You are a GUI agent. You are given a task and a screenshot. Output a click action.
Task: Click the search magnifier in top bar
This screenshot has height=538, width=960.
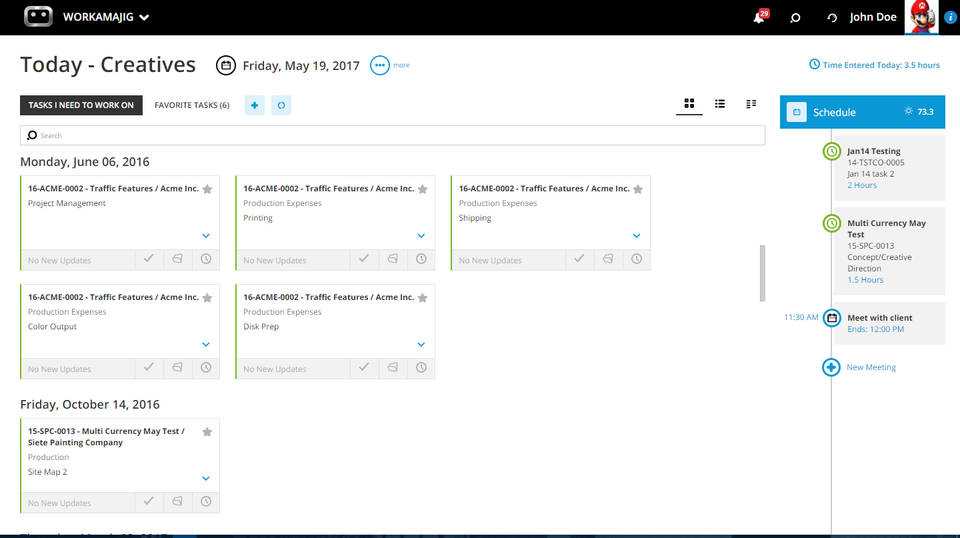pos(795,17)
